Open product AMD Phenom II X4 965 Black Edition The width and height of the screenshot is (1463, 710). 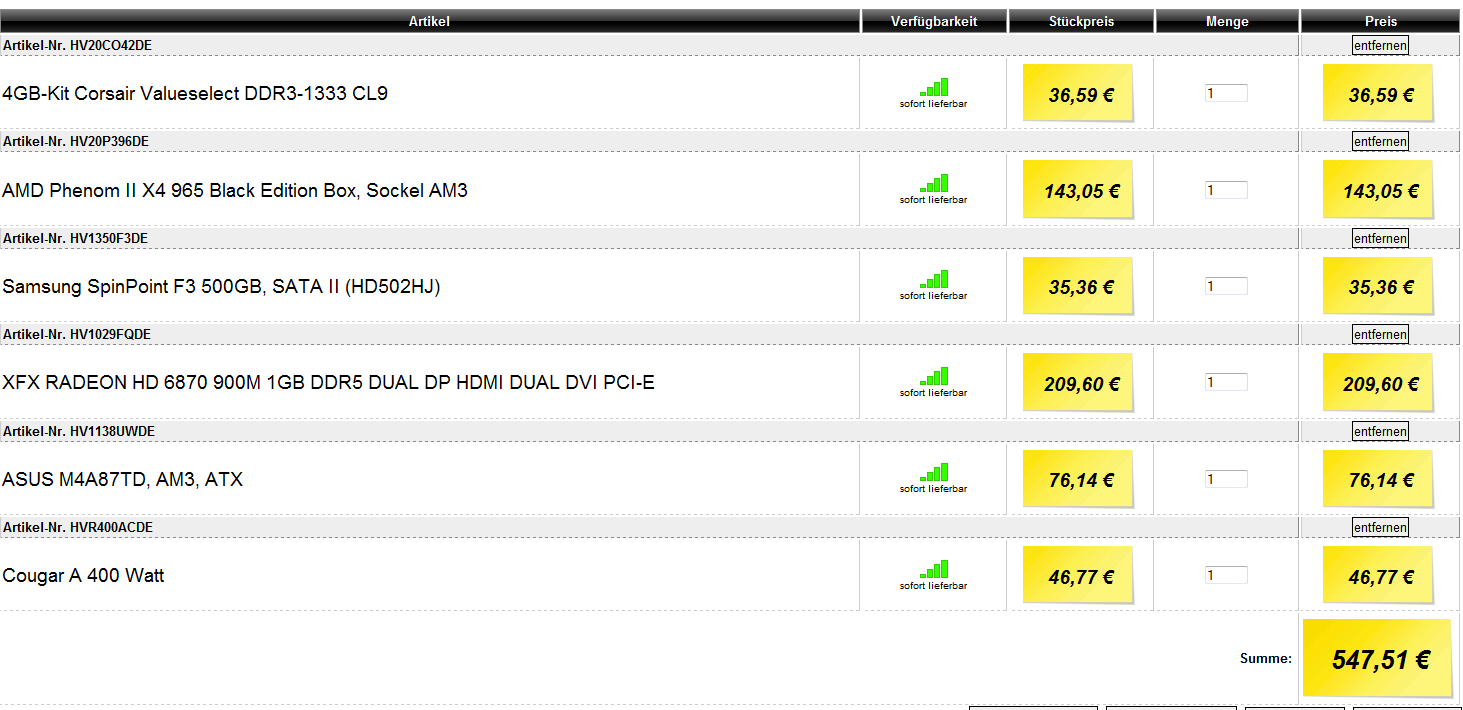[x=235, y=190]
